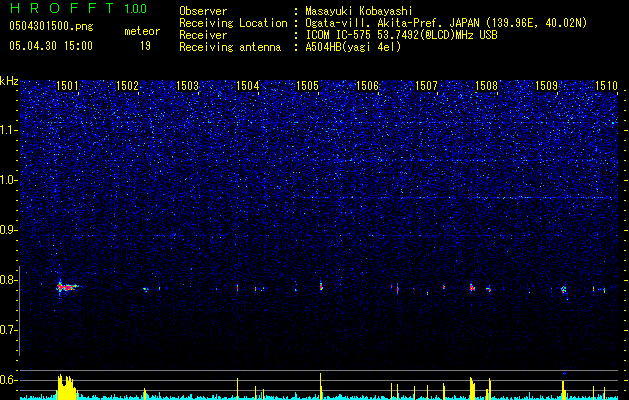The image size is (629, 400).
Task: Select the file name 0504301500.png
Action: (x=51, y=26)
